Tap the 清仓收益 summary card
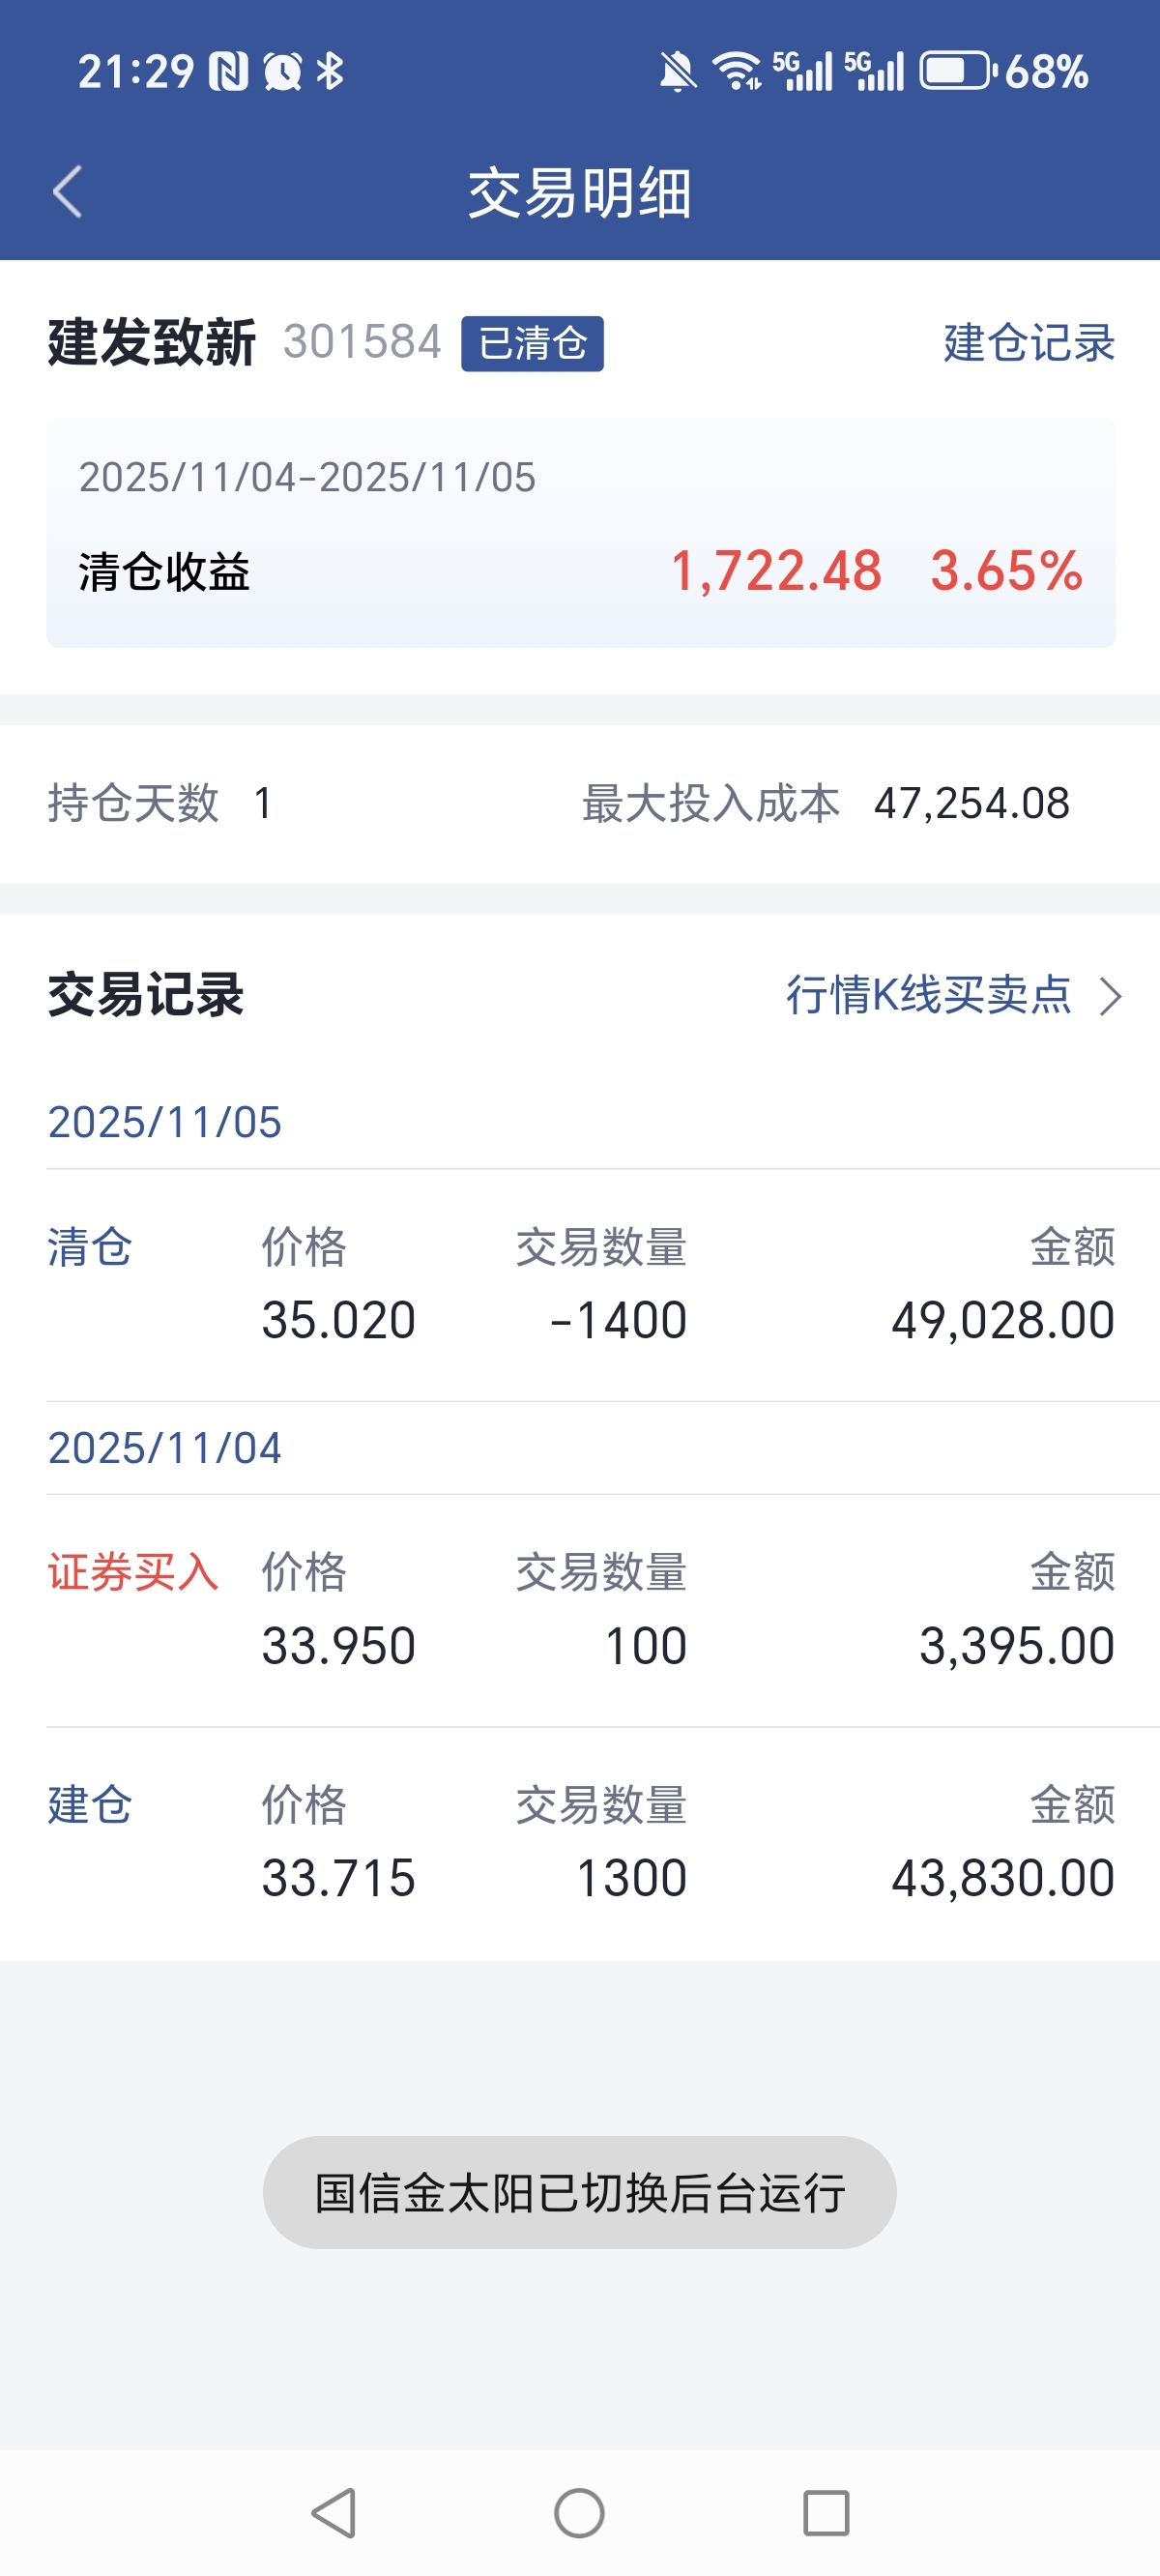Screen dimensions: 1160x2576 580,532
